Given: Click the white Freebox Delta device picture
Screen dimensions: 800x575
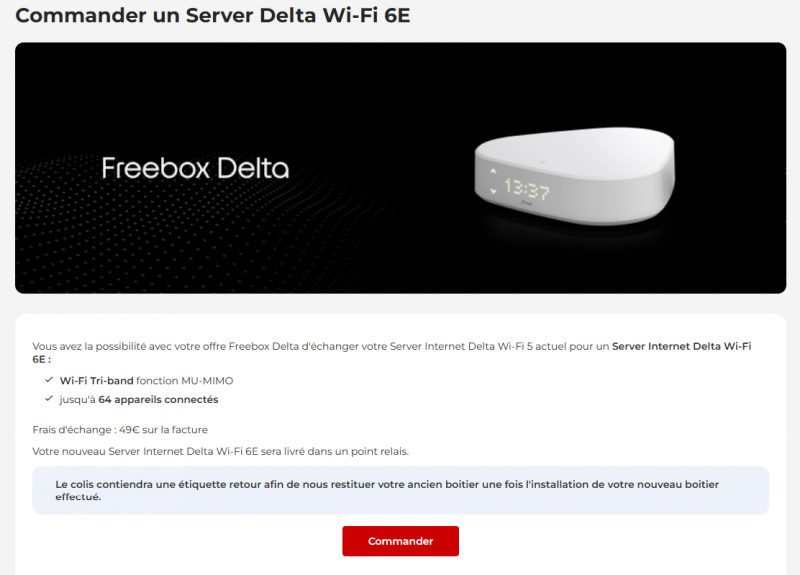Looking at the screenshot, I should tap(575, 176).
